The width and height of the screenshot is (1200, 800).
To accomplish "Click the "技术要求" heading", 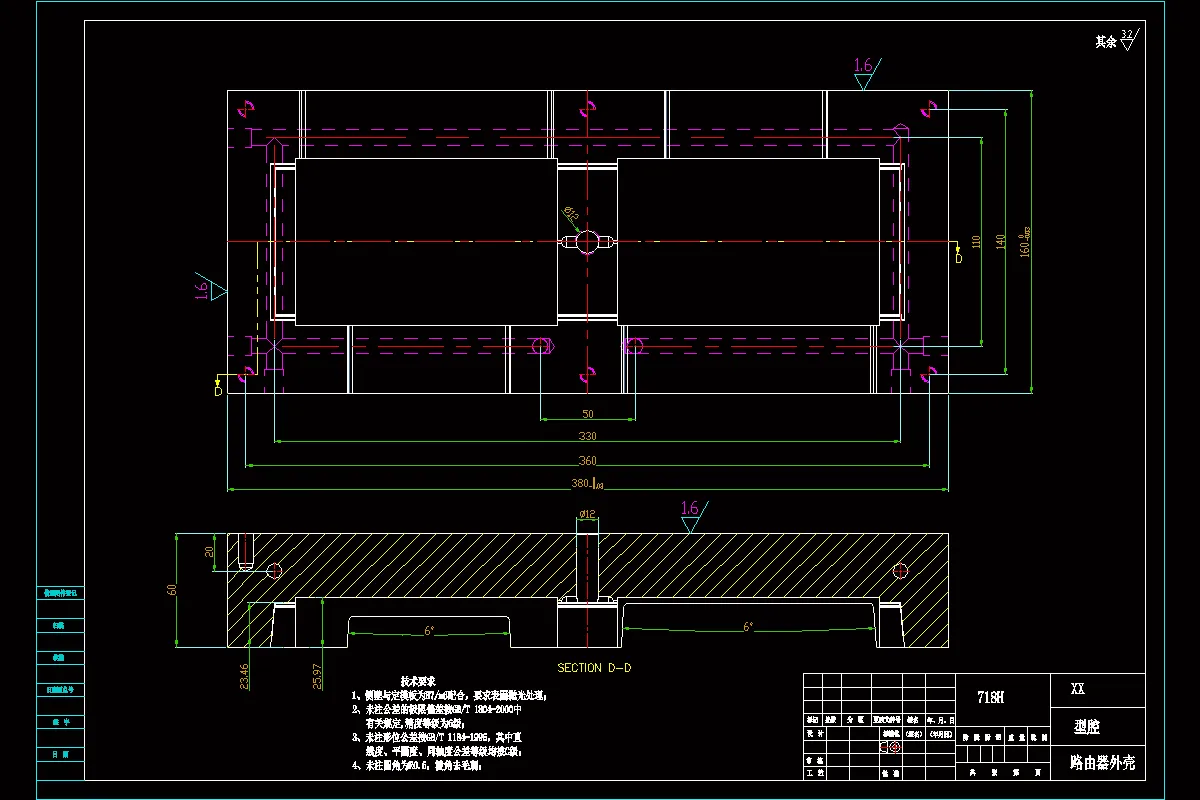I will 417,680.
